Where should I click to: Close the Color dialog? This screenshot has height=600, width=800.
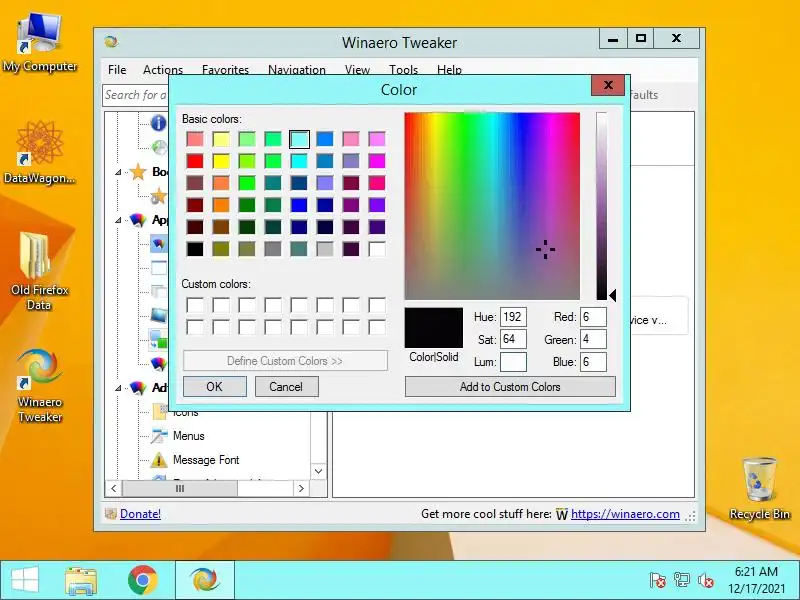[x=608, y=85]
